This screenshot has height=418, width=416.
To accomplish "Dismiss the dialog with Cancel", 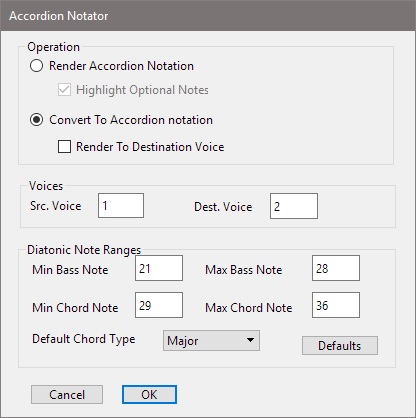I will coord(67,395).
